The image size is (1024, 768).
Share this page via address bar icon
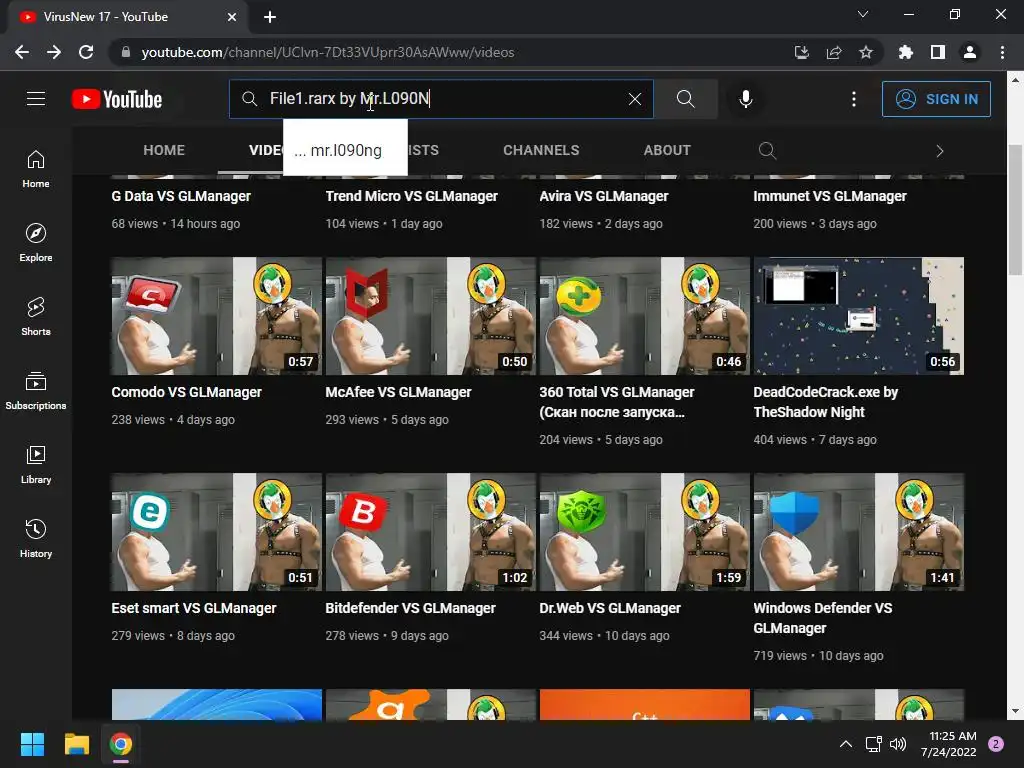[834, 52]
